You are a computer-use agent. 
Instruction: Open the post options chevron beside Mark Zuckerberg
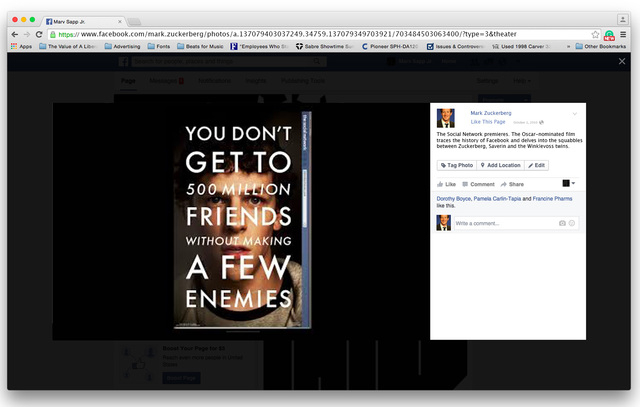click(575, 113)
